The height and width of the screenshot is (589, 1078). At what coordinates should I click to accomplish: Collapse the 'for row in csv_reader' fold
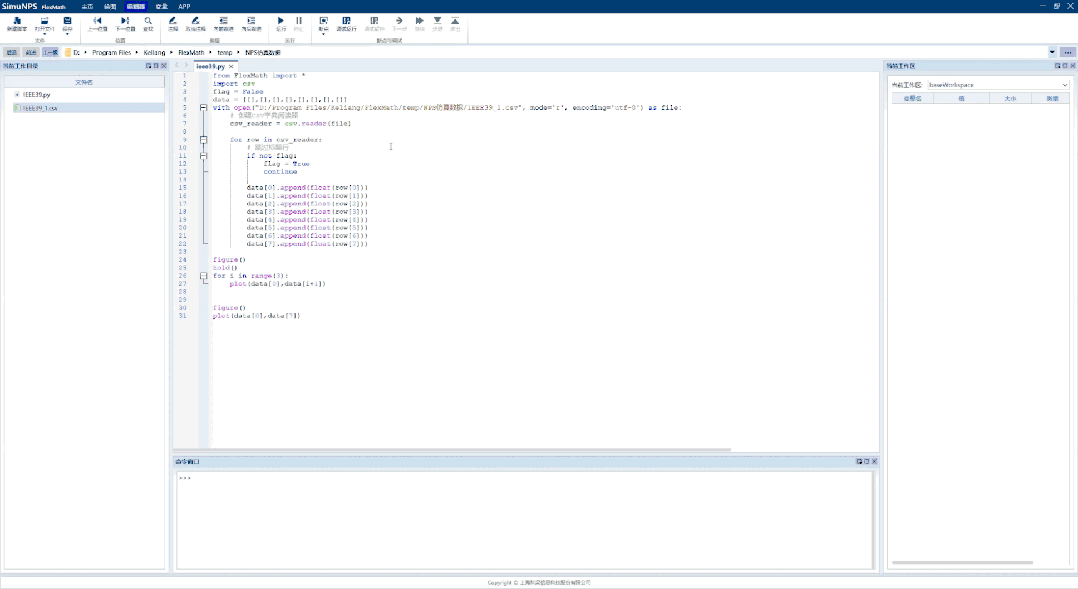[203, 139]
